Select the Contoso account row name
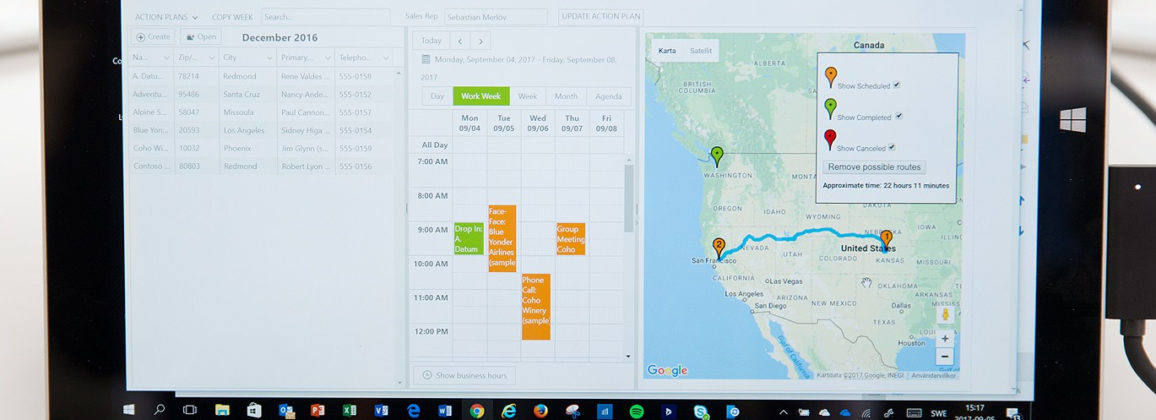The image size is (1156, 420). coord(150,167)
